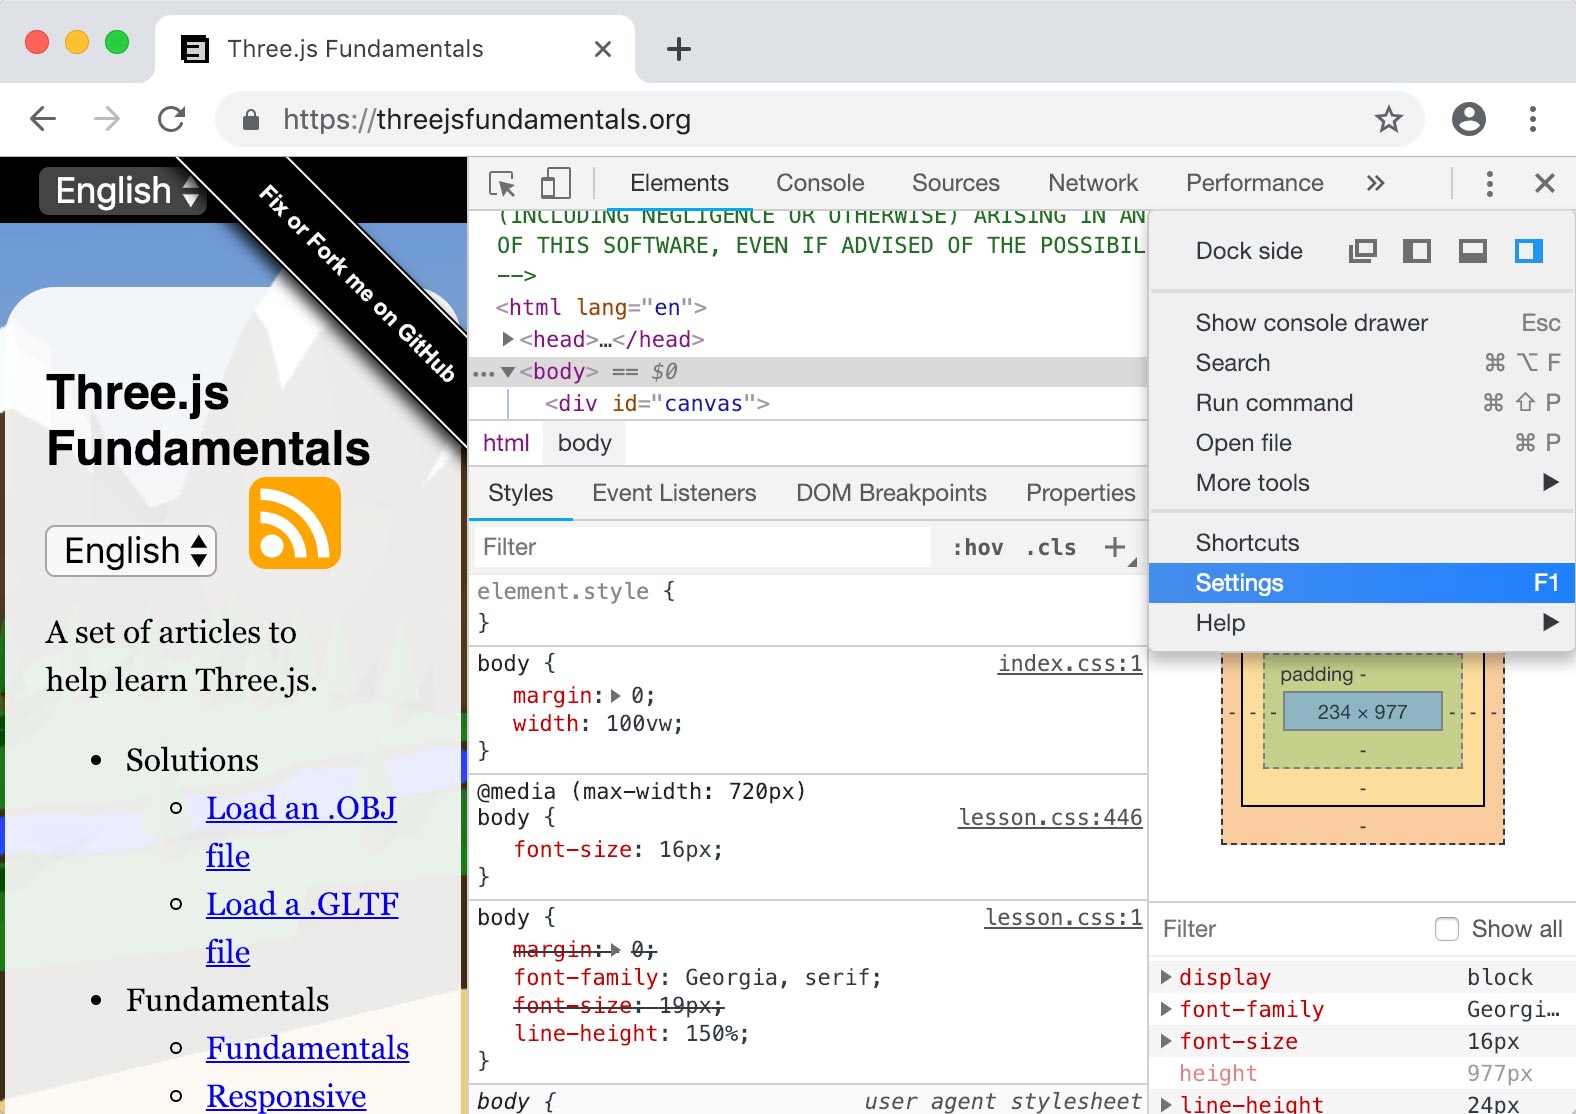Switch to the Console tab
Image resolution: width=1576 pixels, height=1114 pixels.
819,183
